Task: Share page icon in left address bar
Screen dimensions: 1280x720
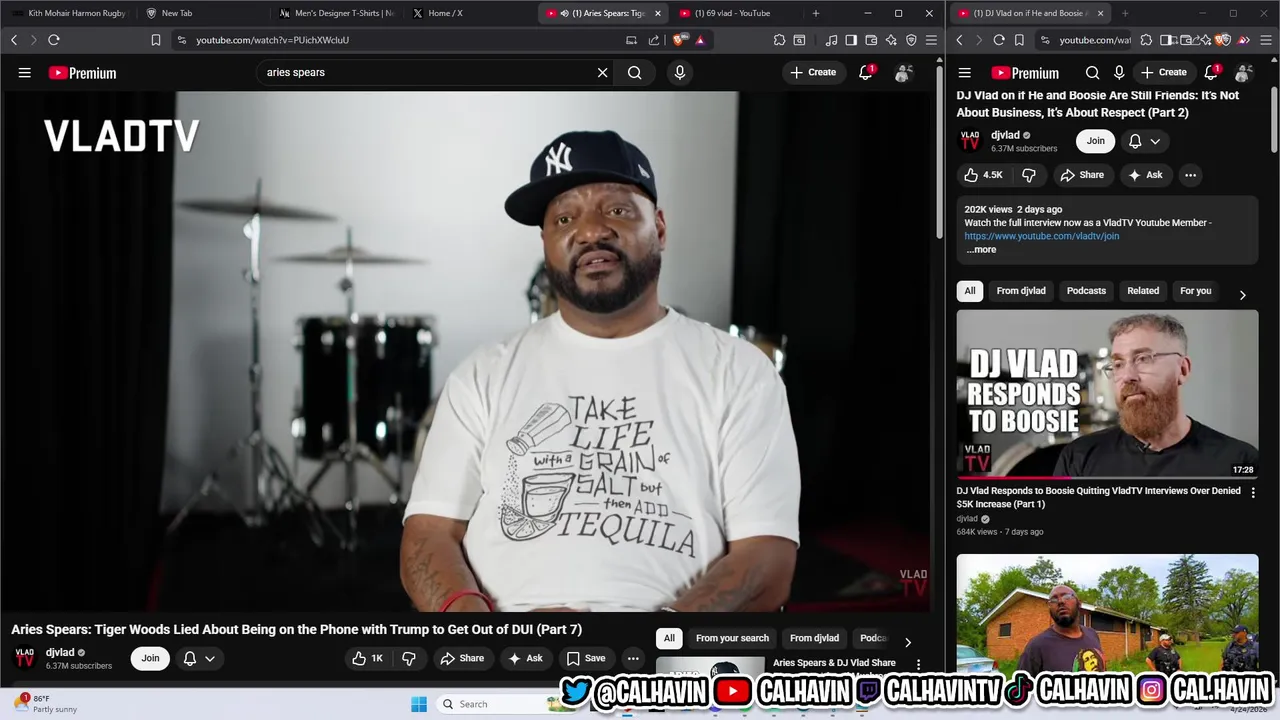Action: click(x=654, y=40)
